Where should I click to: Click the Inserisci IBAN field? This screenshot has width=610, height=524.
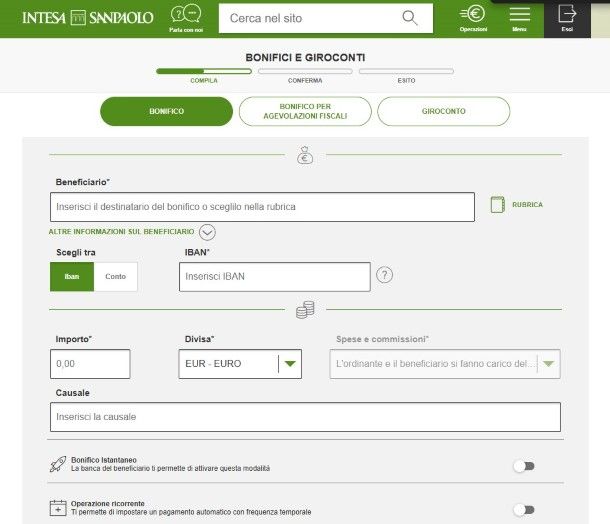275,277
